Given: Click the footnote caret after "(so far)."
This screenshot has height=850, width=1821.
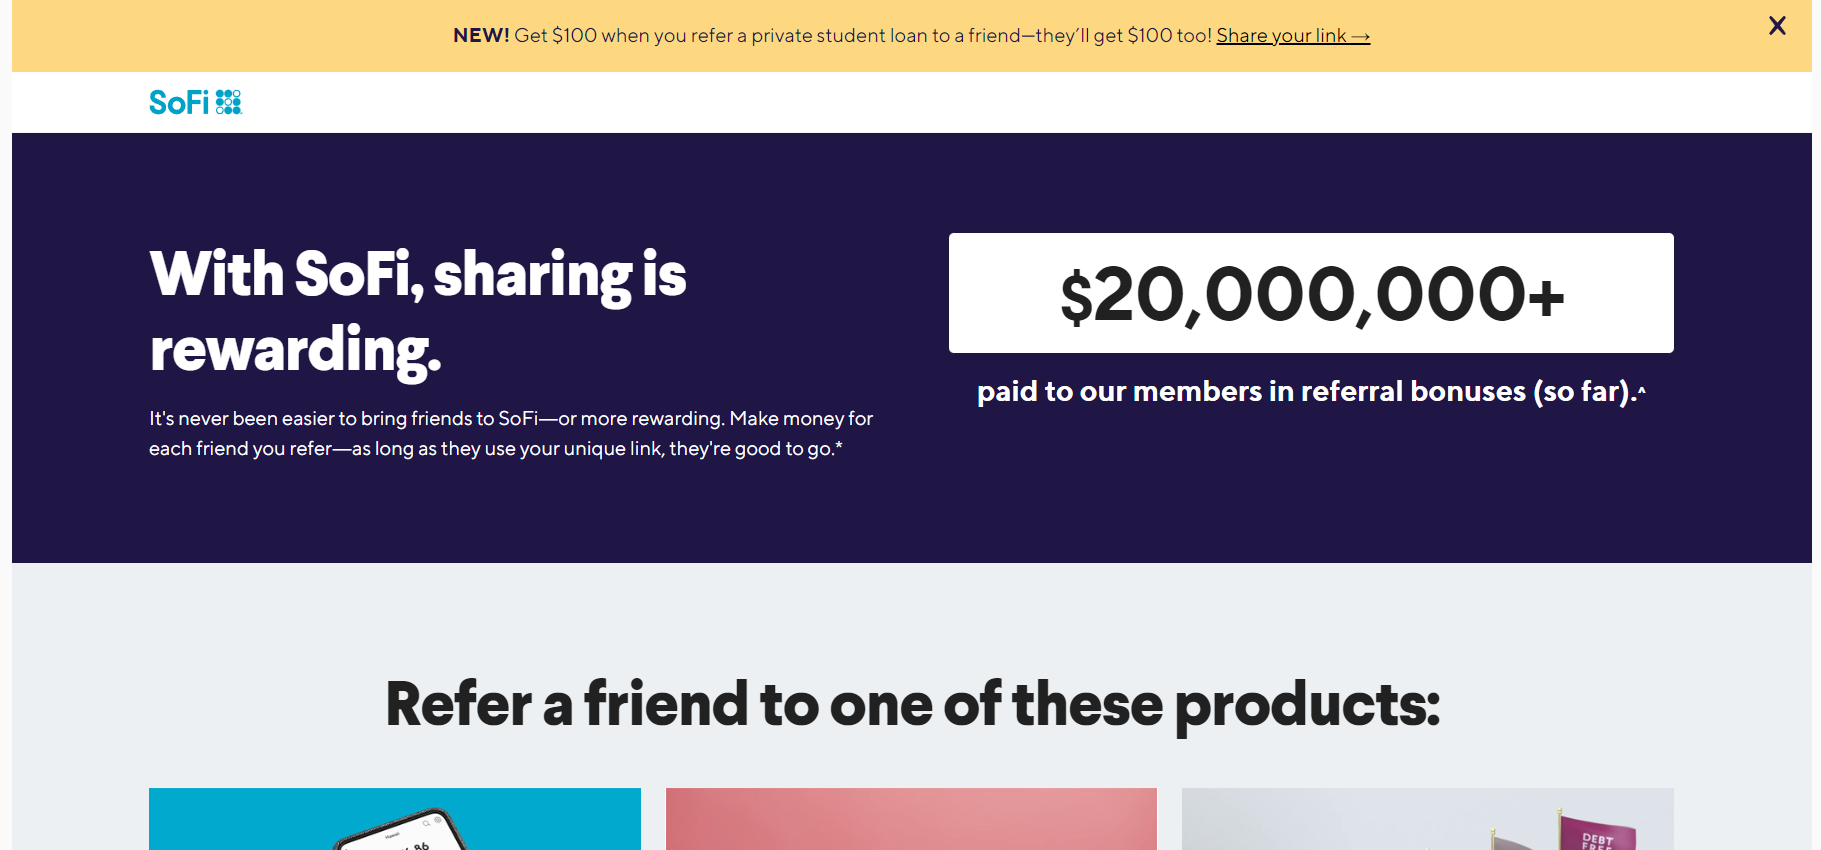Looking at the screenshot, I should (1642, 389).
